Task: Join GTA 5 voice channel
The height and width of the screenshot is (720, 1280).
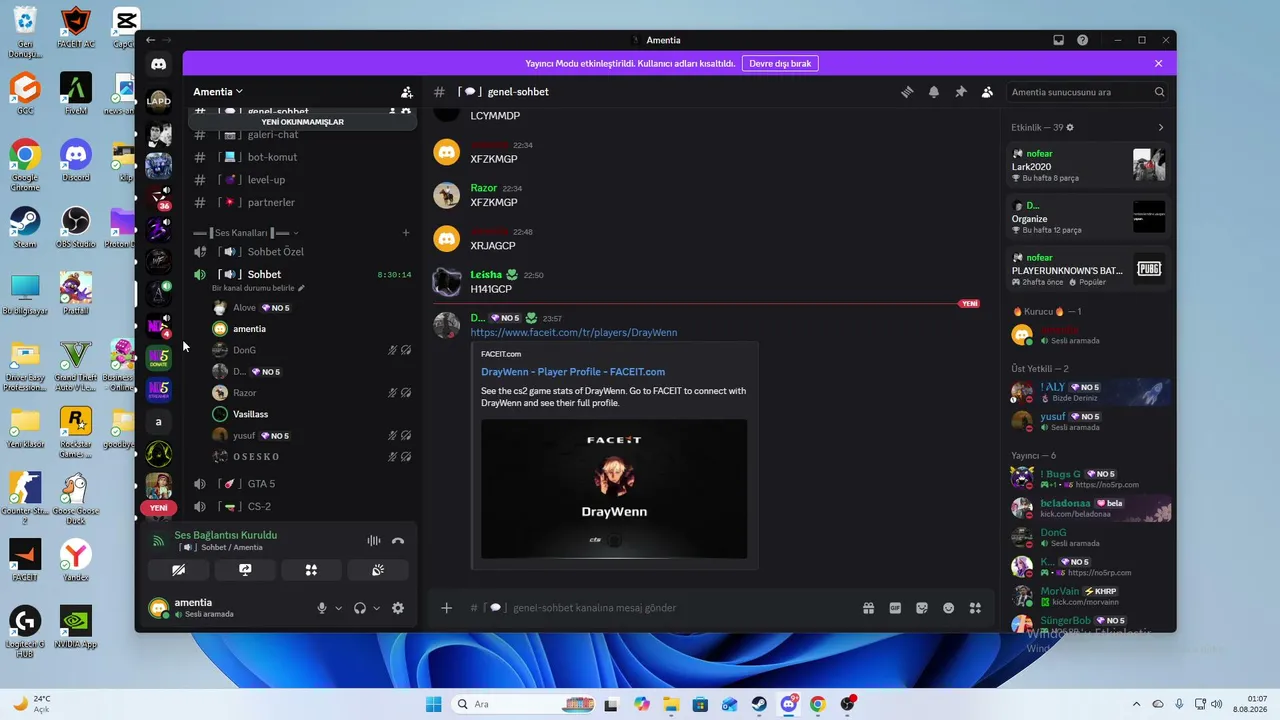Action: tap(302, 484)
